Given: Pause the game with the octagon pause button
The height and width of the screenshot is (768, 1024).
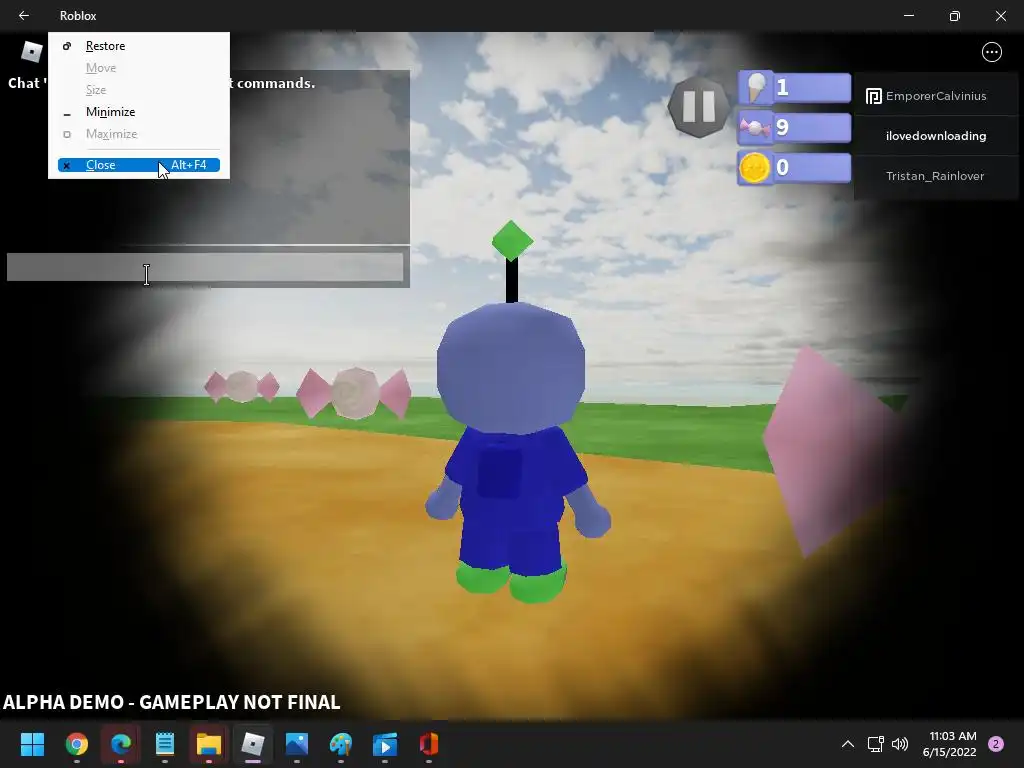Looking at the screenshot, I should pyautogui.click(x=698, y=106).
